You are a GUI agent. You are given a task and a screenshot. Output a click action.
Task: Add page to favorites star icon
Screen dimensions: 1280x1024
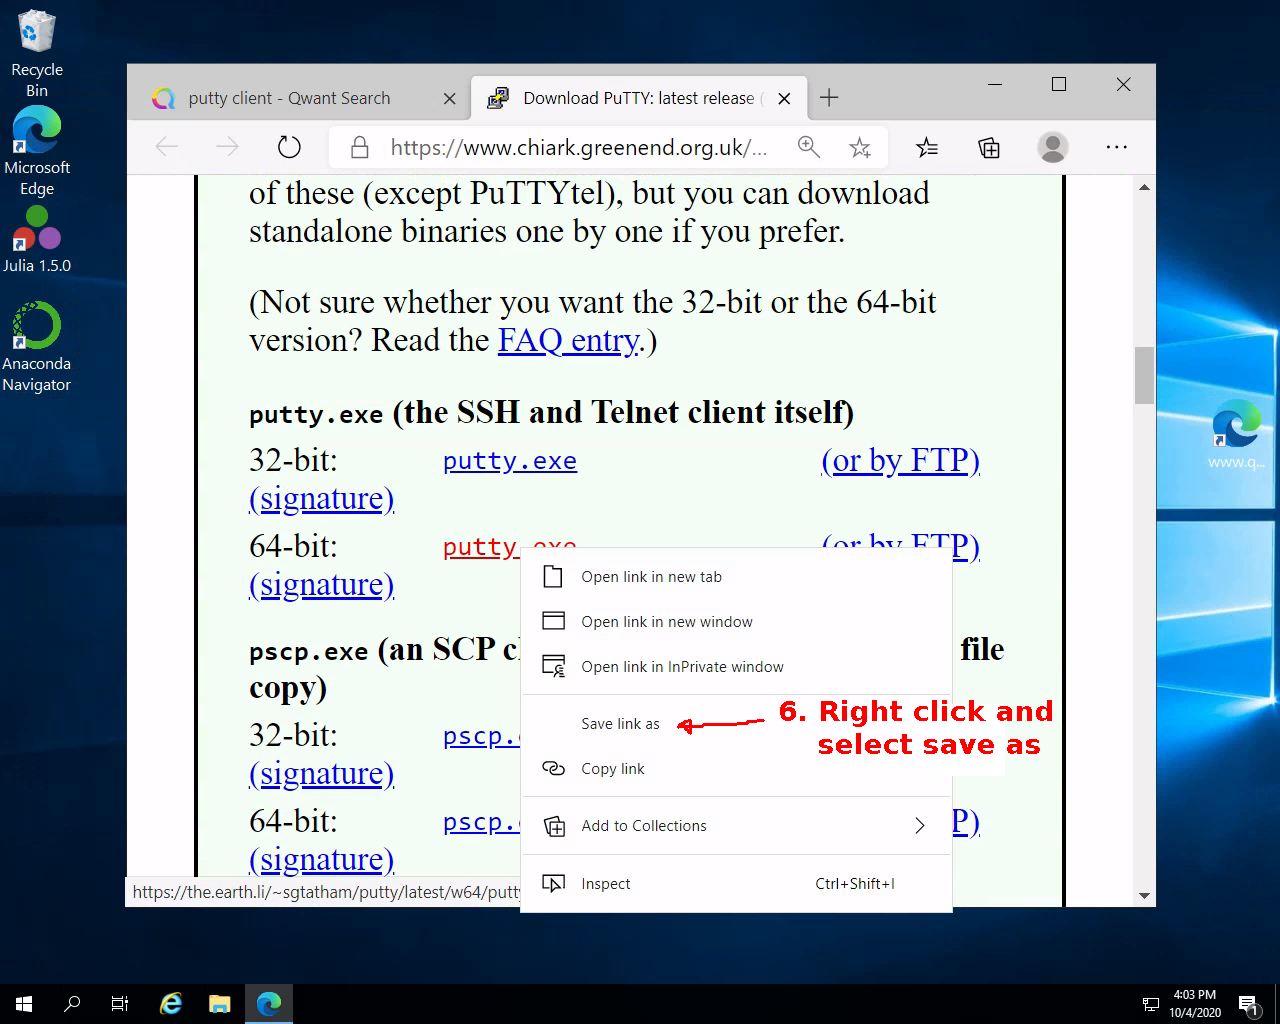pos(860,148)
